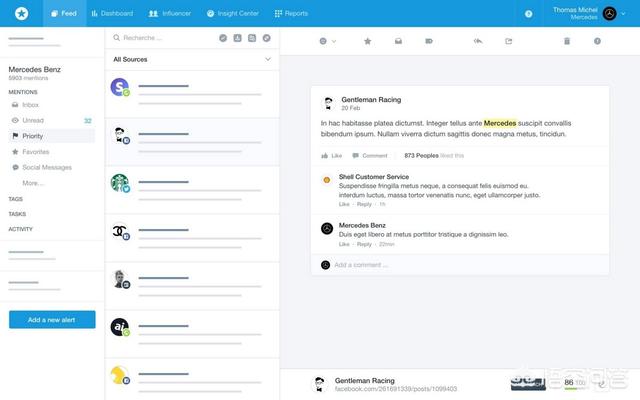Click the first round filter icon beside search

(x=223, y=38)
